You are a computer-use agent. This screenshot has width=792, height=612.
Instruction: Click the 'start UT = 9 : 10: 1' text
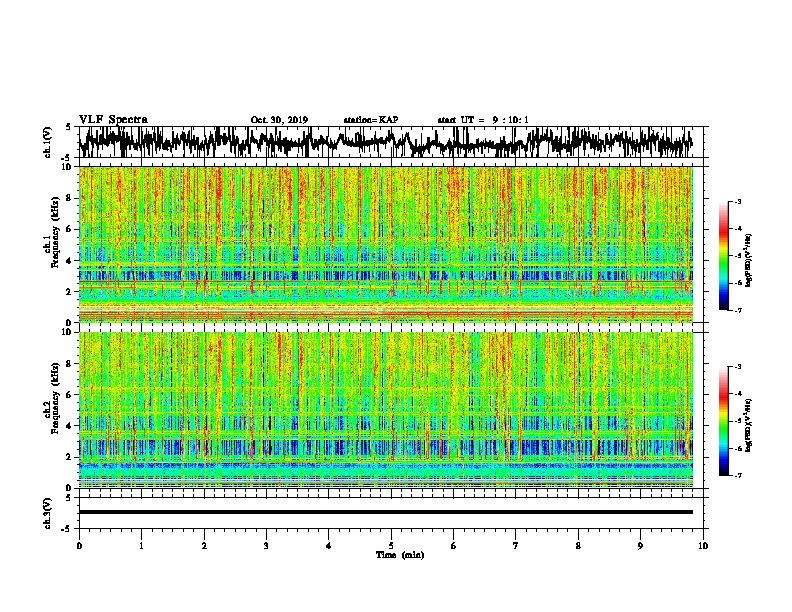point(483,120)
